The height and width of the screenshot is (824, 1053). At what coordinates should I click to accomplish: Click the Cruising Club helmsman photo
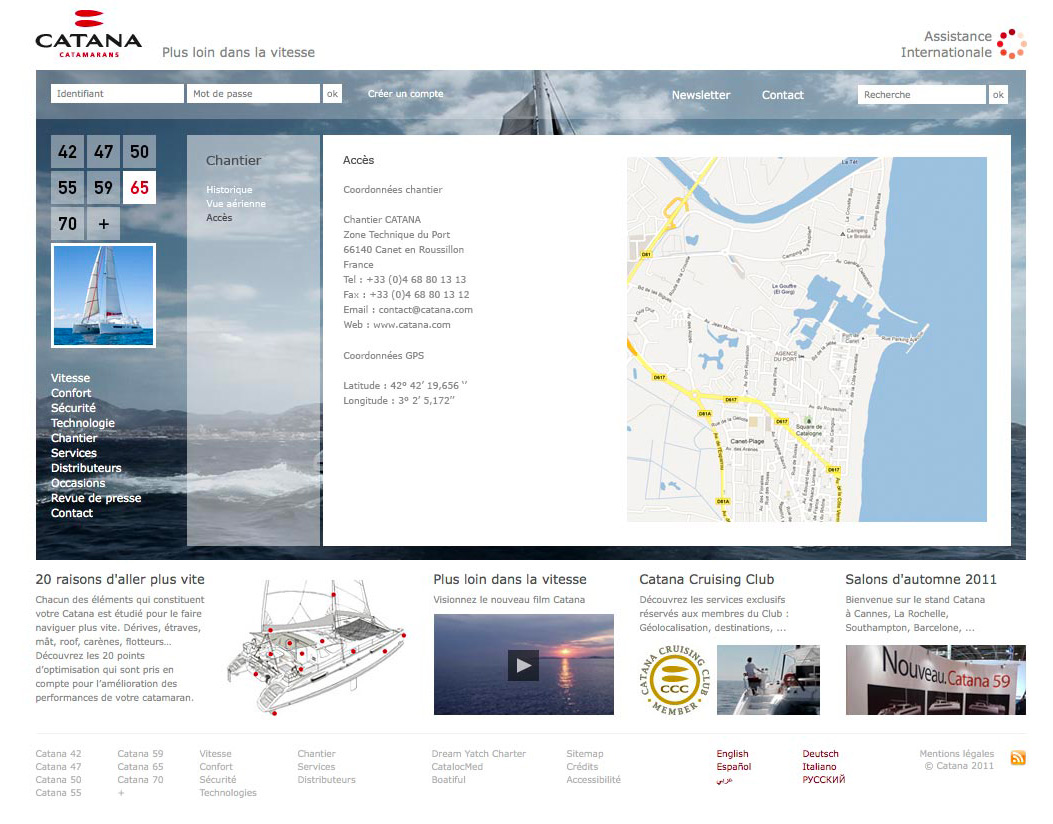pos(768,680)
